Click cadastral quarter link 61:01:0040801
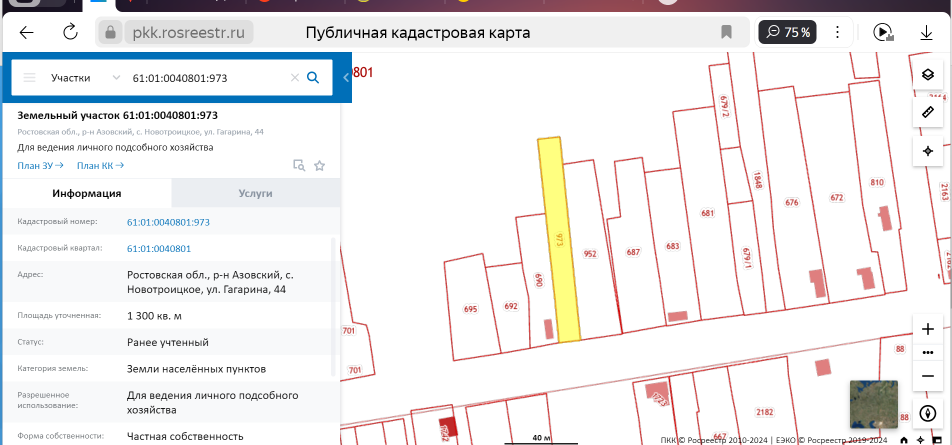This screenshot has width=952, height=445. pos(159,248)
